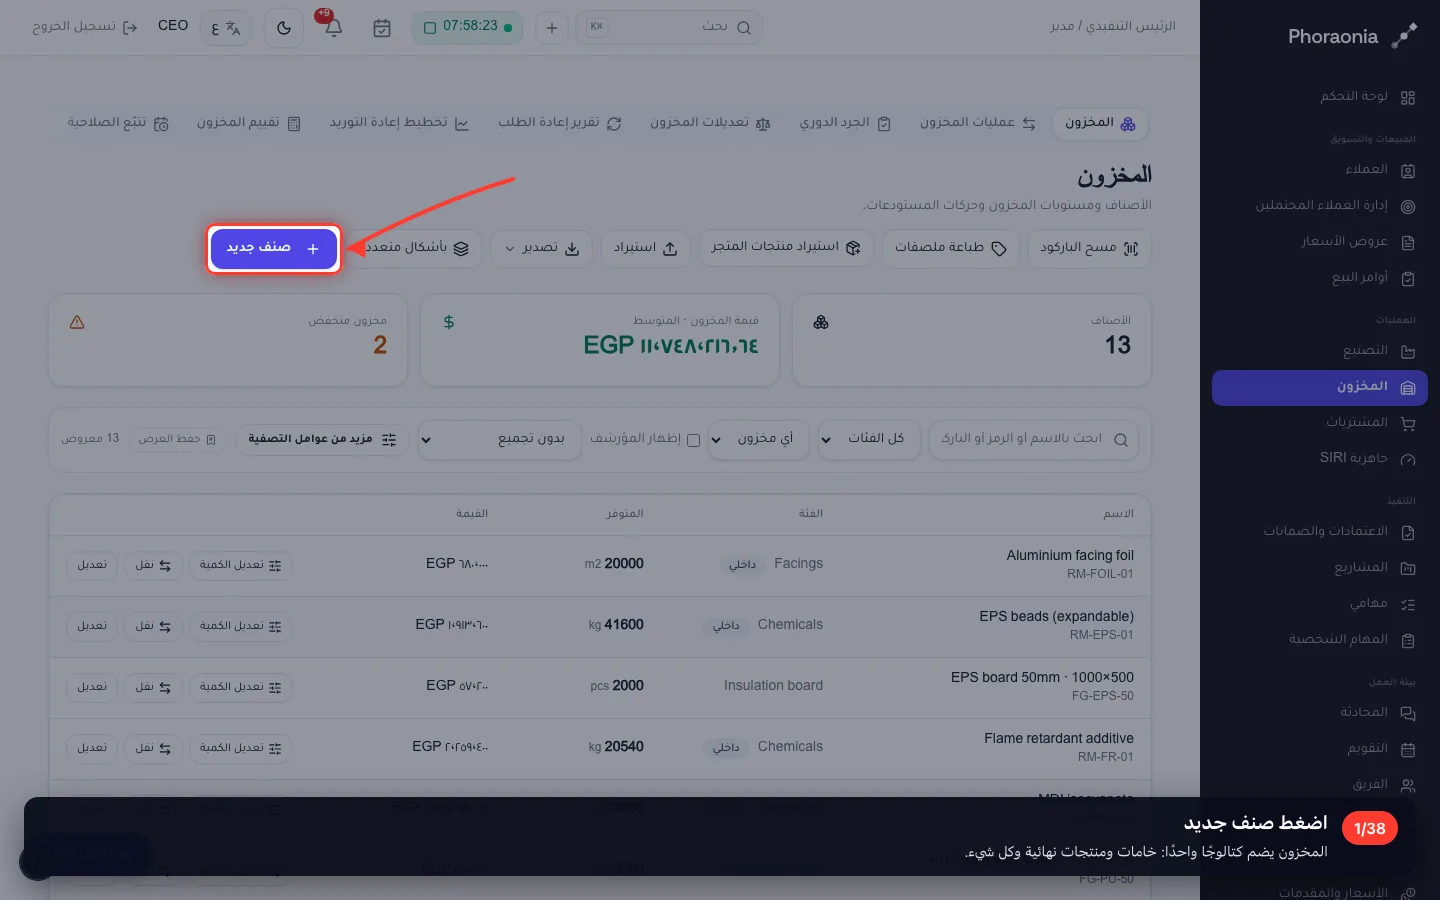Click قيمة المخزون stock value card

pos(600,340)
